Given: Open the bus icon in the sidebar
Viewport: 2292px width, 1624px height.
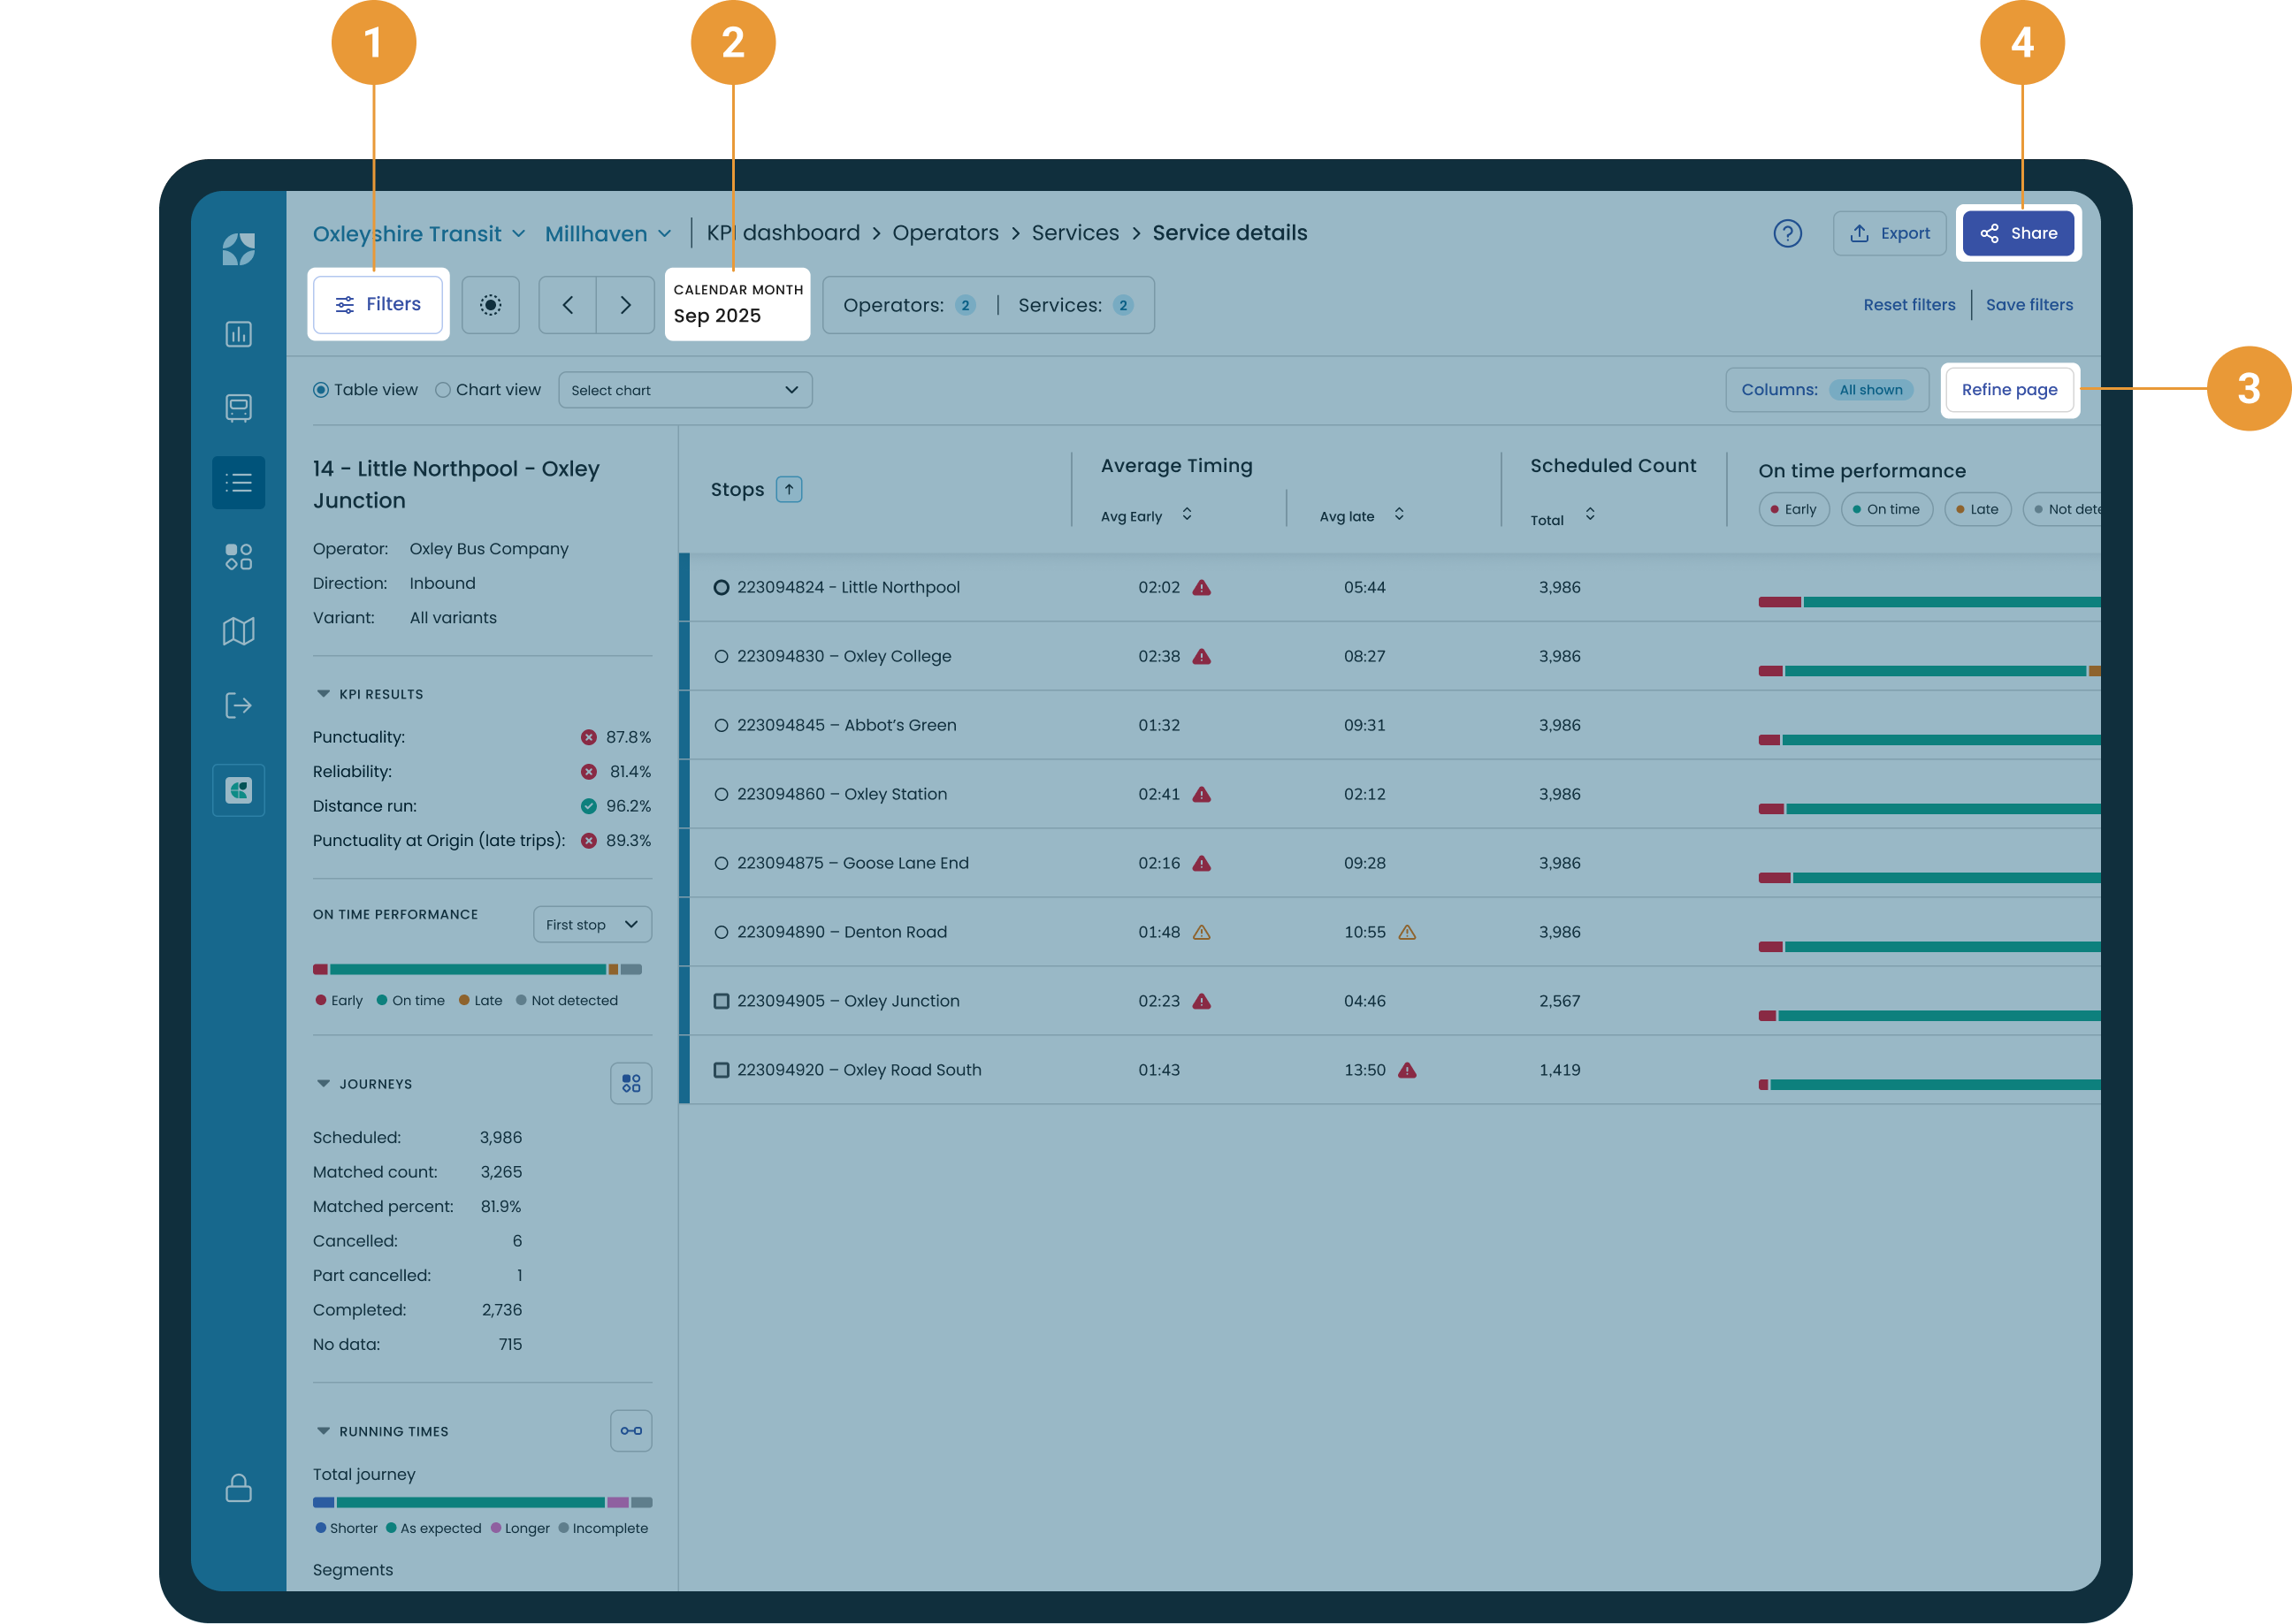Looking at the screenshot, I should coord(238,408).
